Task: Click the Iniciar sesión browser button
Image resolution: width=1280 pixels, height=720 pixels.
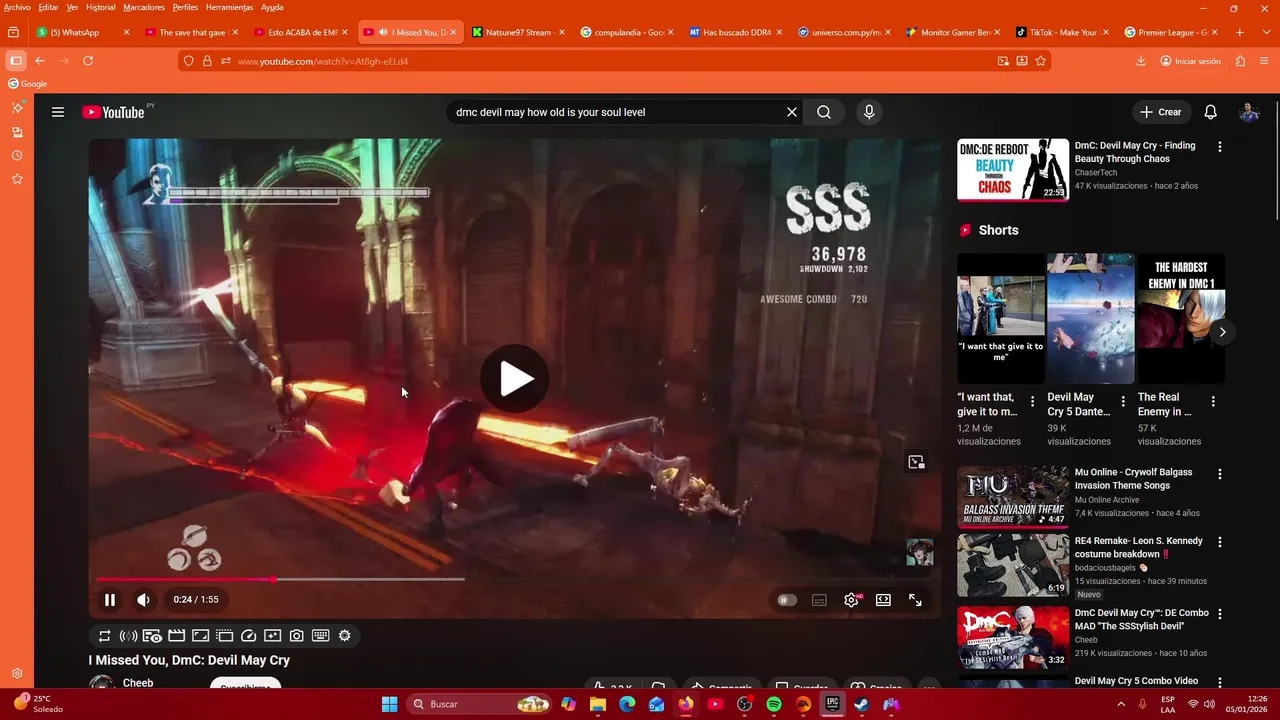Action: click(1190, 61)
